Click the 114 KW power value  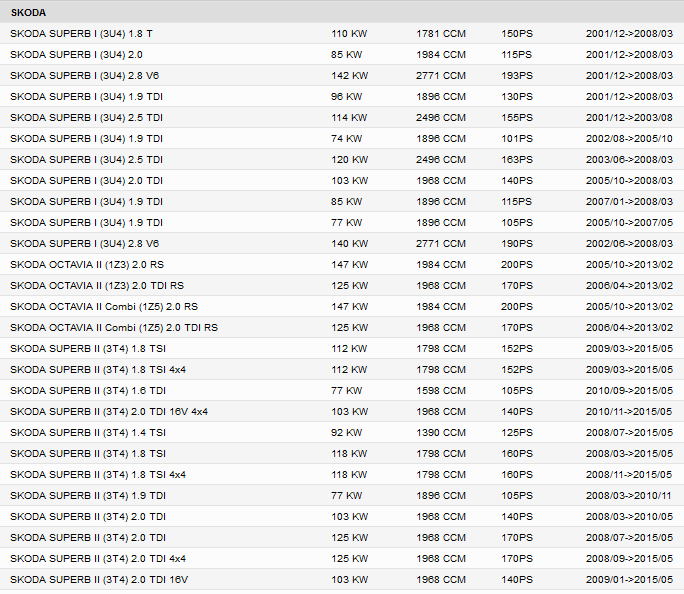[349, 117]
